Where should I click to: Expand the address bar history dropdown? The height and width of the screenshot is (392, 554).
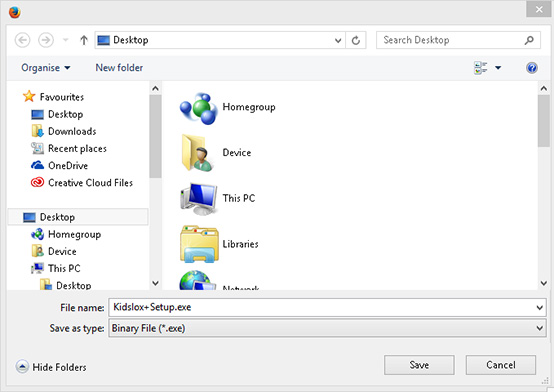(338, 40)
